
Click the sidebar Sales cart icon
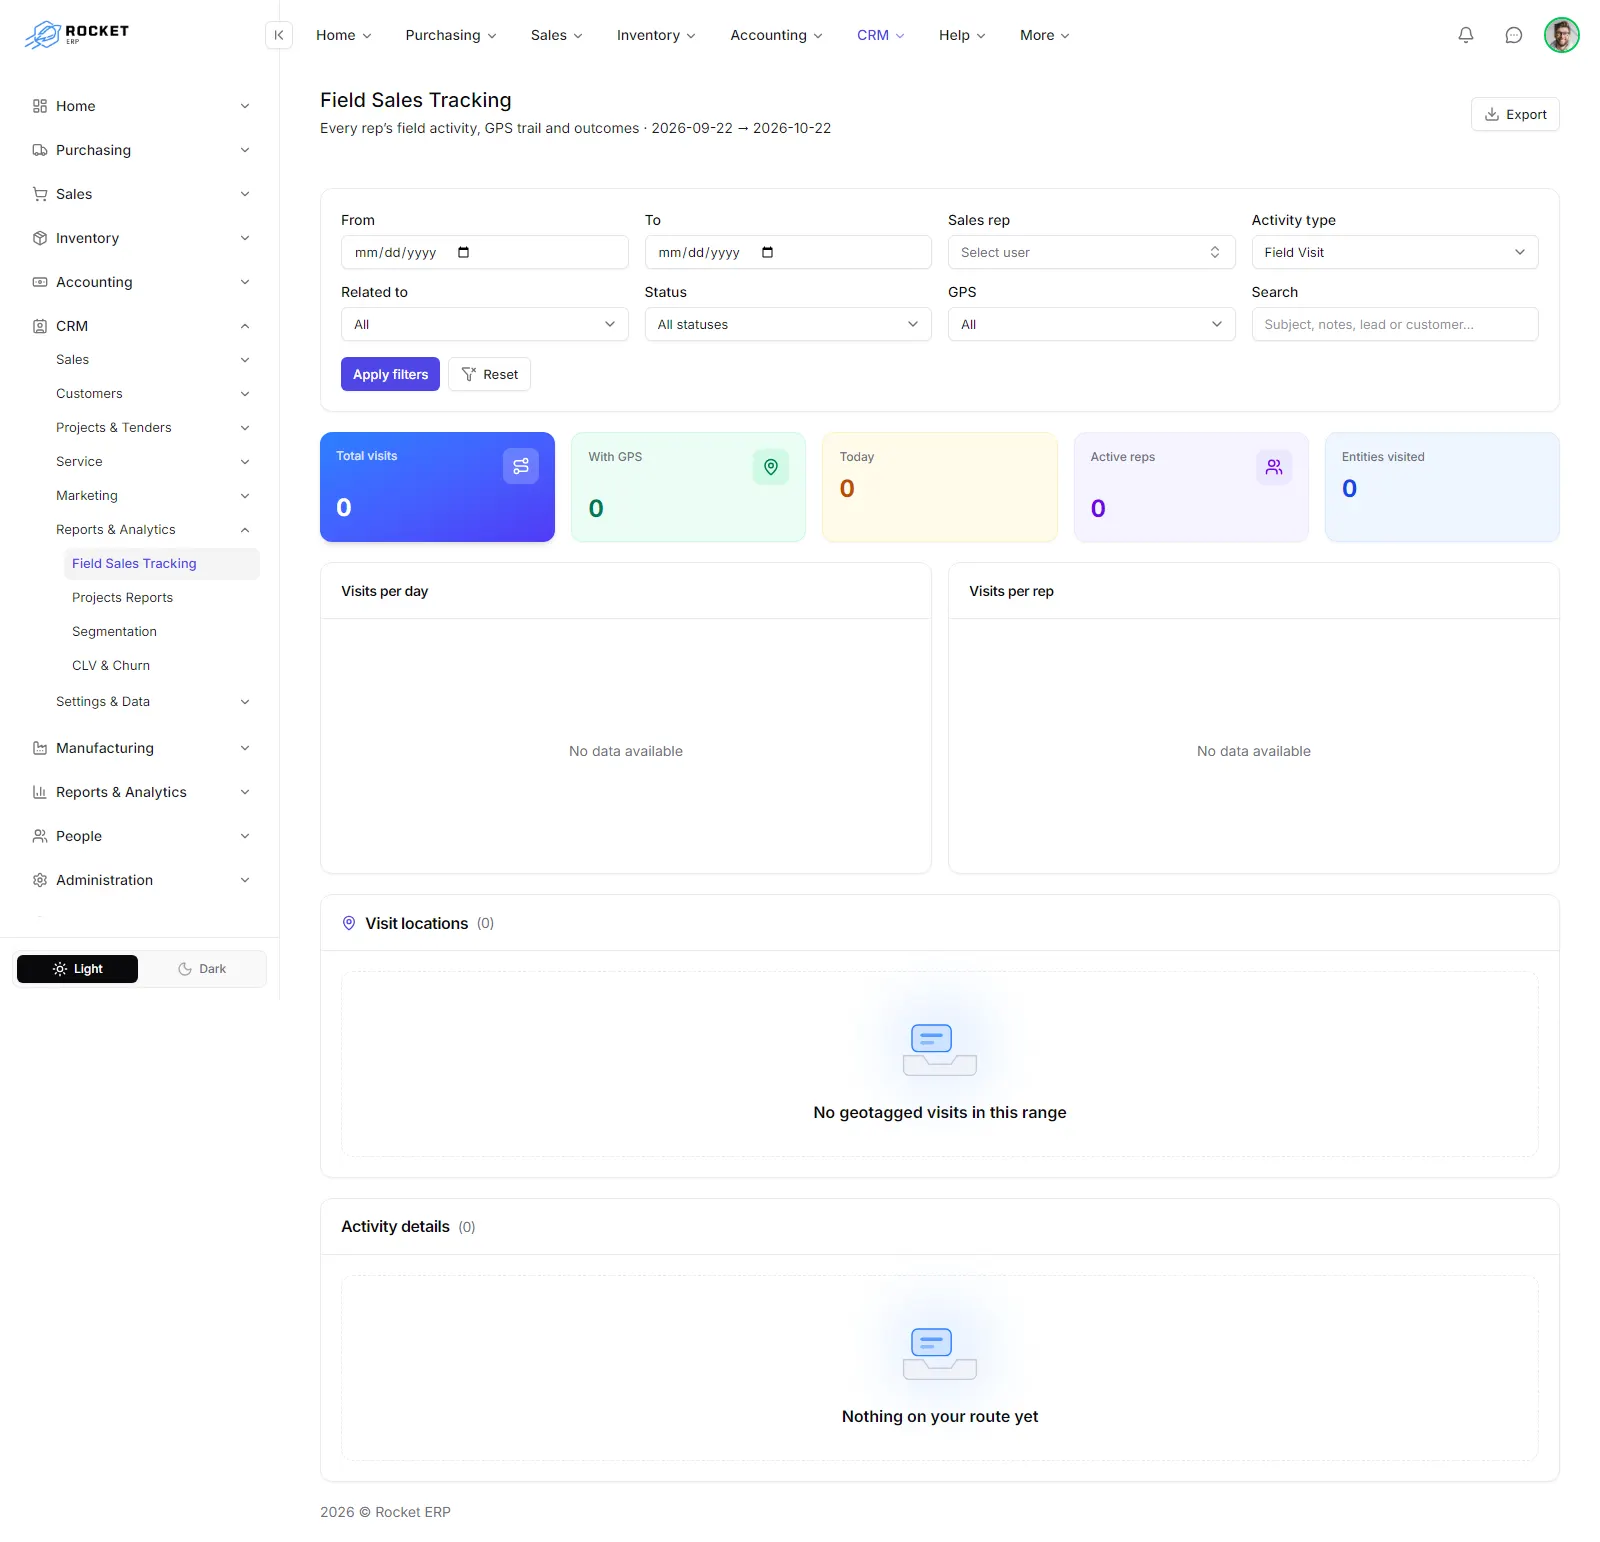(40, 194)
